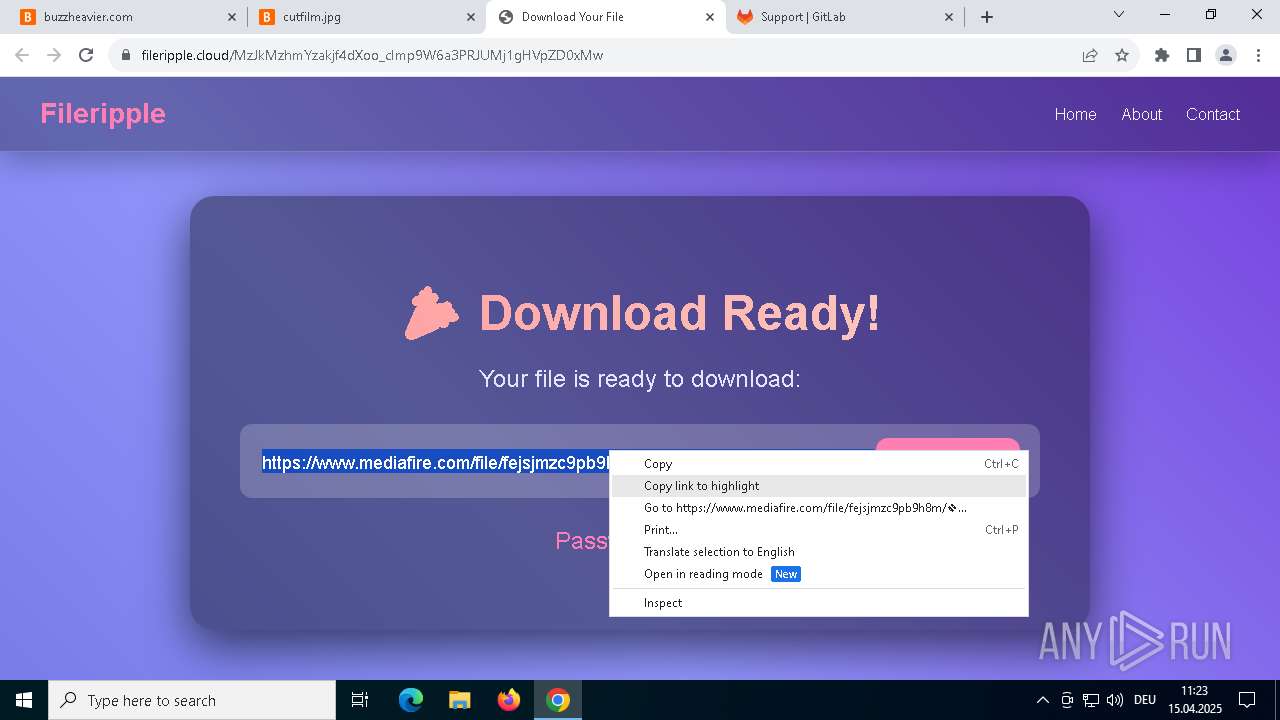Close the buzzheavier.com tab
Screen dimensions: 1280x720
pos(232,17)
